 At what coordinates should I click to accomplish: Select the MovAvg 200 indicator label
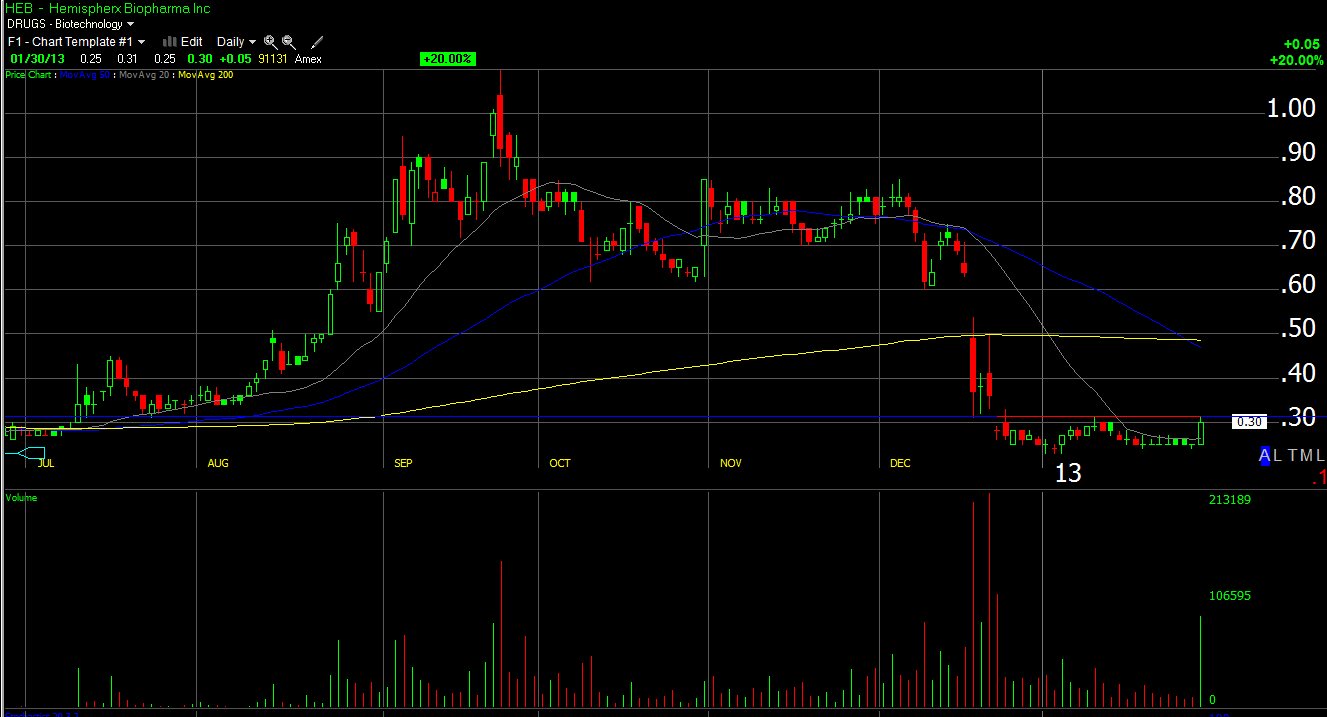pos(206,75)
